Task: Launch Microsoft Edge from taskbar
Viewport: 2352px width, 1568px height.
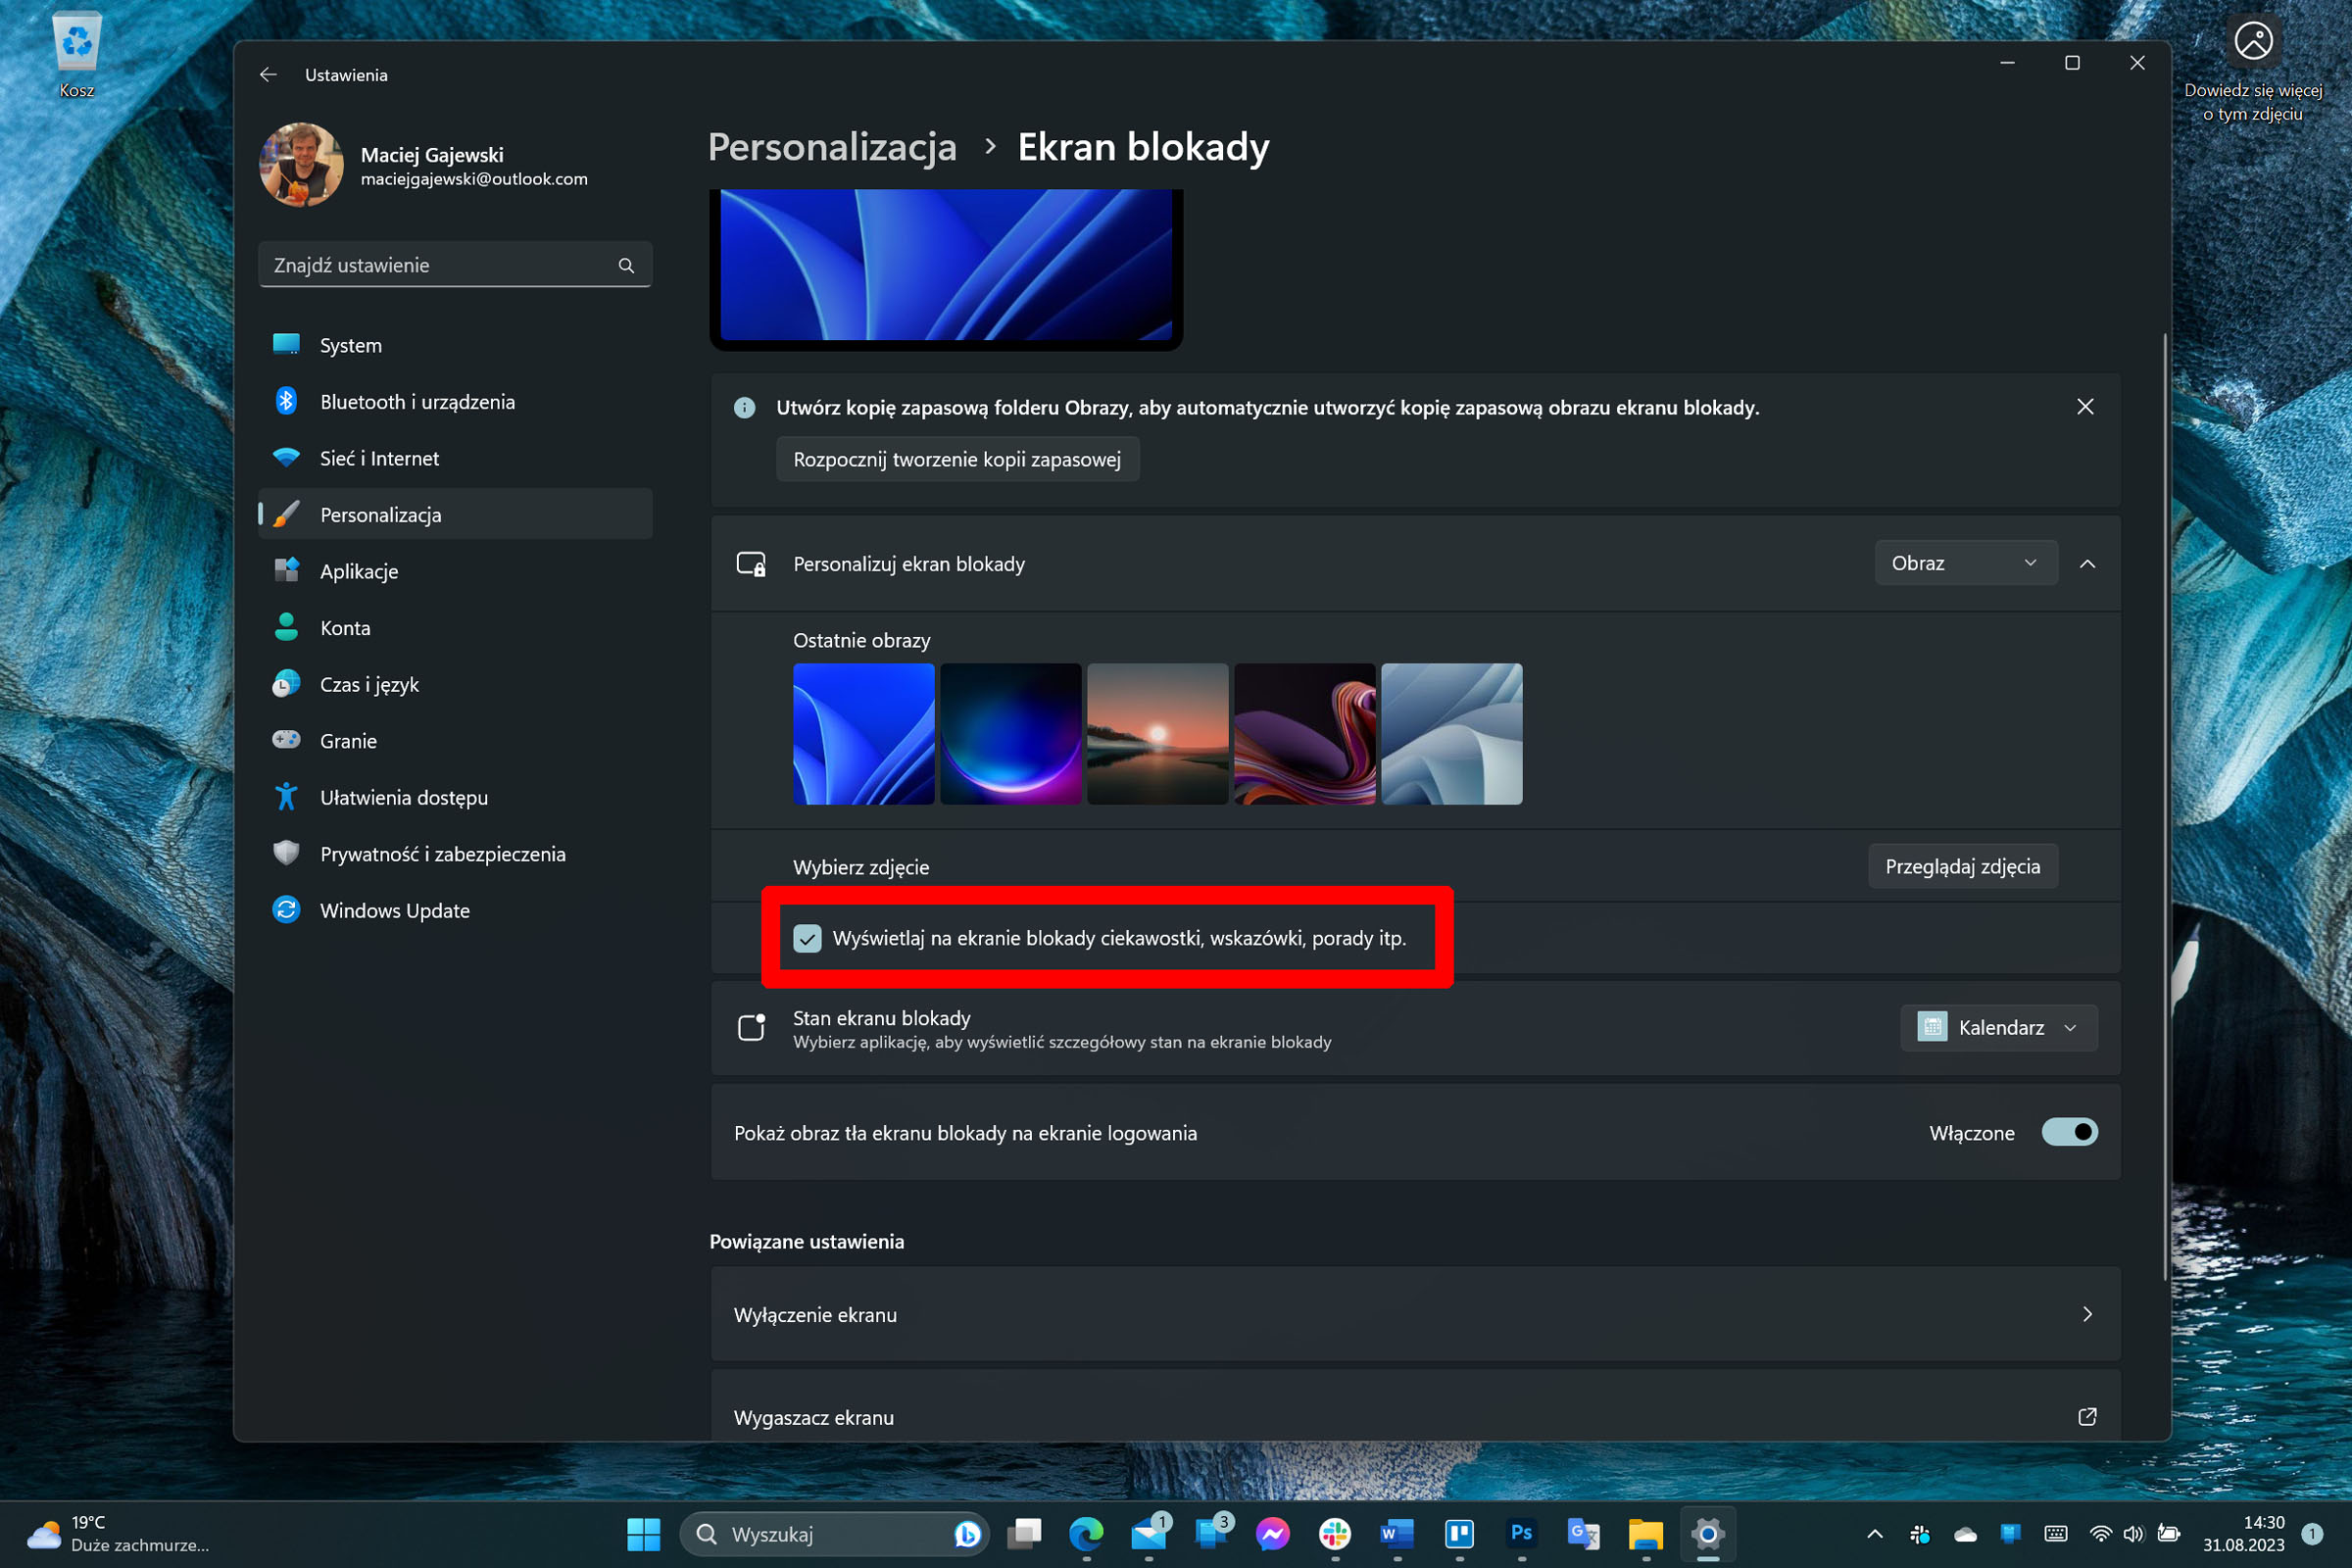Action: 1086,1534
